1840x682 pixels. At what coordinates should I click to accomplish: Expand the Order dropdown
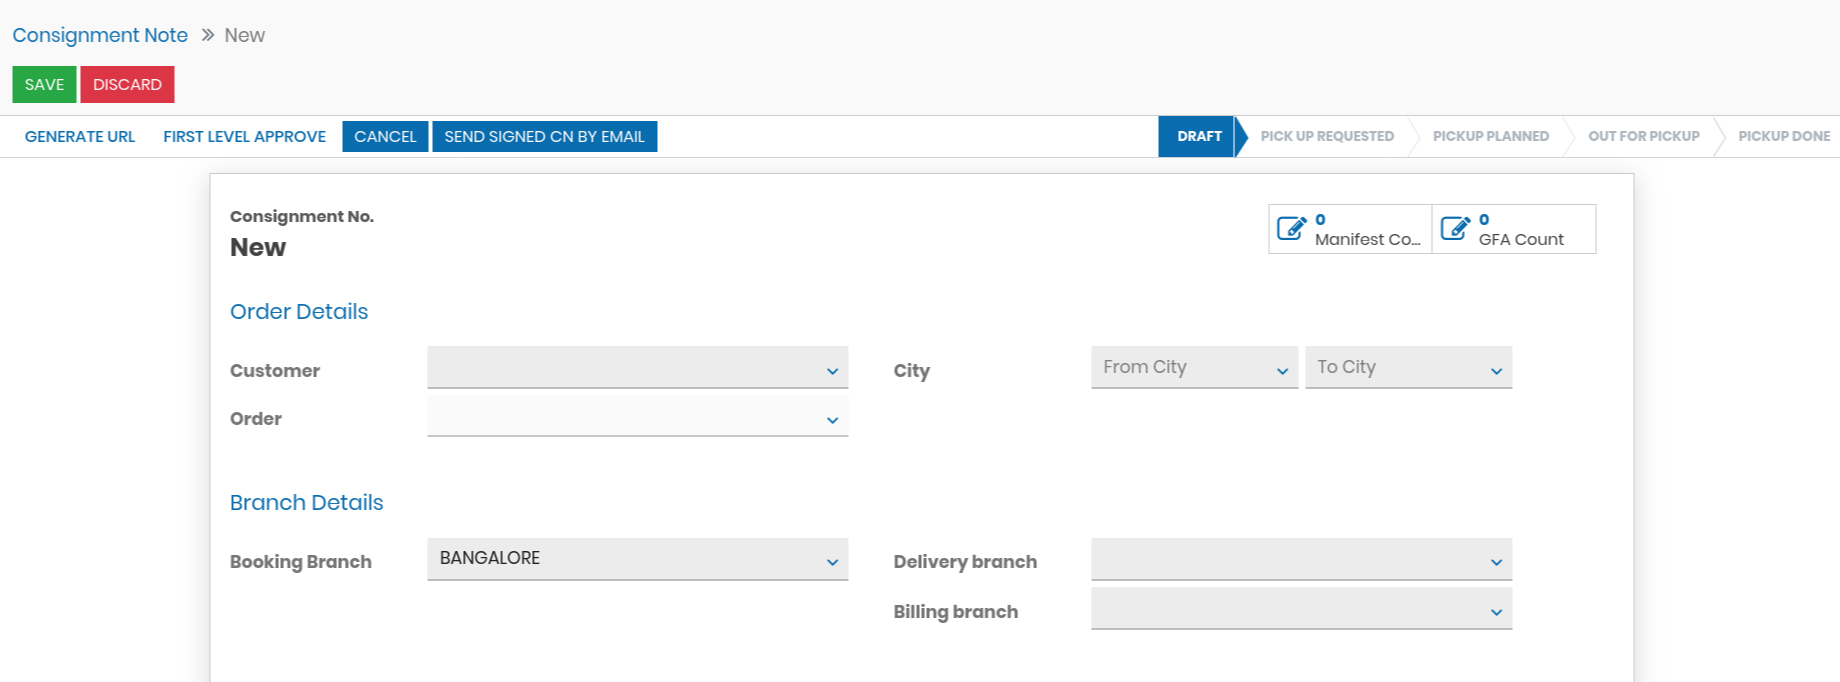coord(637,417)
